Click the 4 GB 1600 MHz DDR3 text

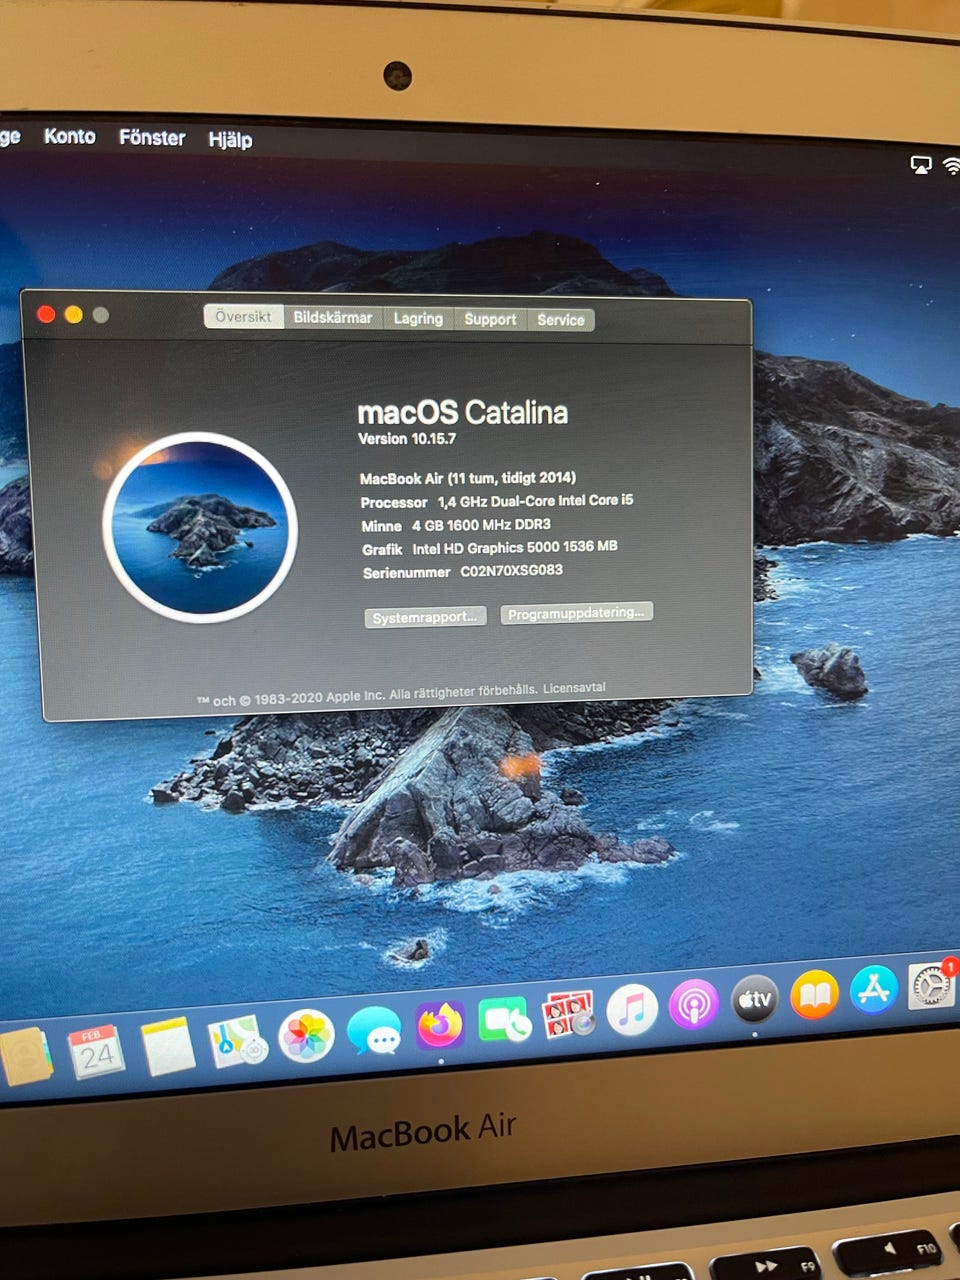click(481, 525)
